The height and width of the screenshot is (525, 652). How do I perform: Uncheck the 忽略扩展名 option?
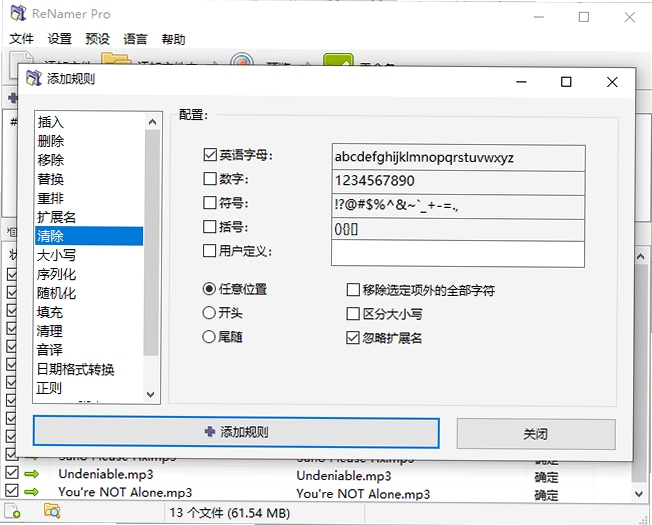[353, 338]
